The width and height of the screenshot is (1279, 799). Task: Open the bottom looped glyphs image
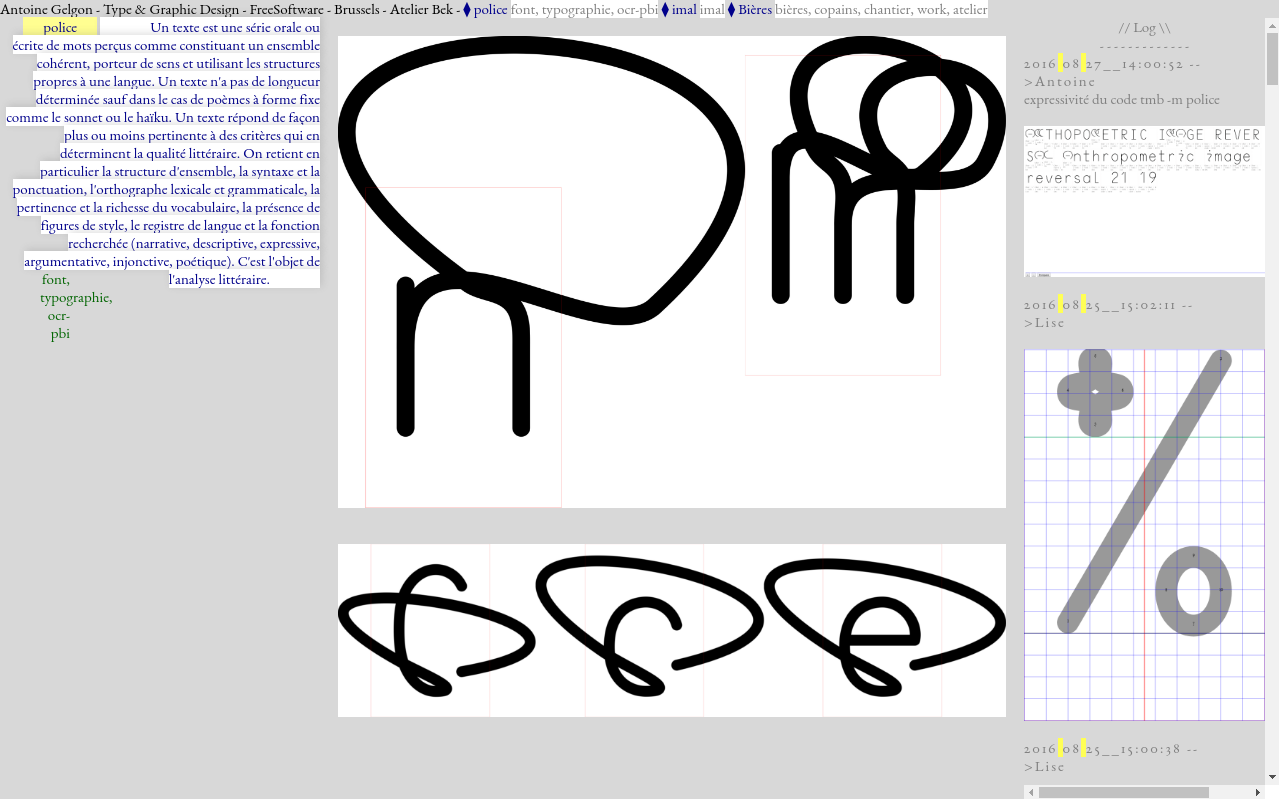671,630
